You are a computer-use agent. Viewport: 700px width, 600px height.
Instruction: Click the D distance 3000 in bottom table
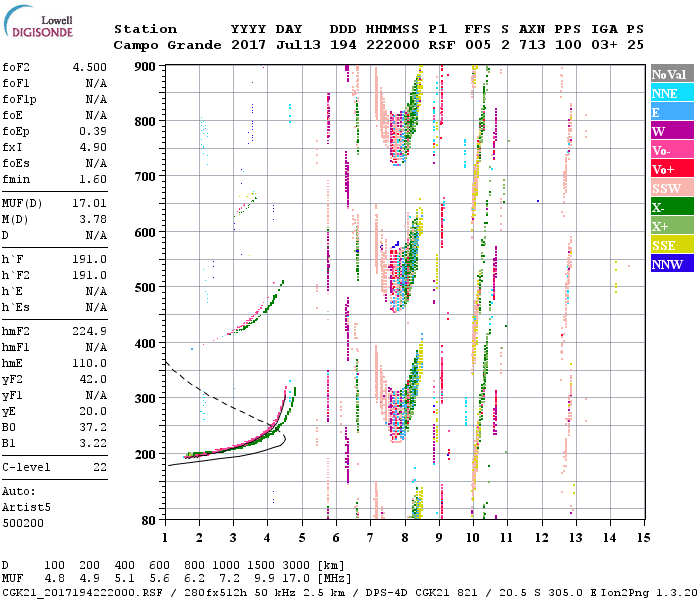click(296, 566)
